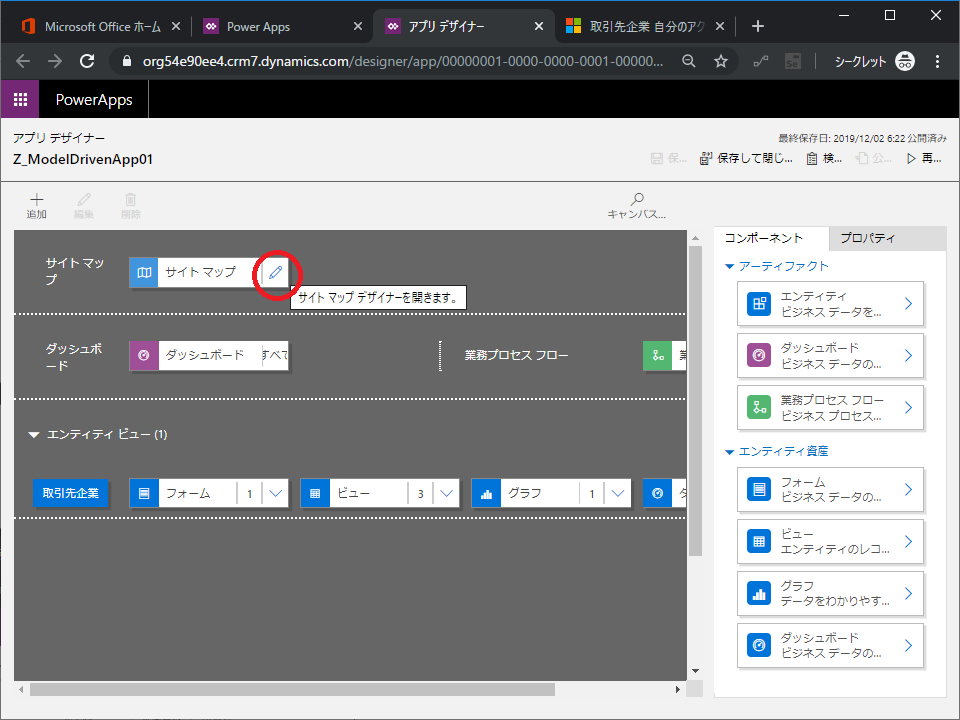The height and width of the screenshot is (720, 960).
Task: Click the Entity artifact icon in the components panel
Action: pos(759,304)
